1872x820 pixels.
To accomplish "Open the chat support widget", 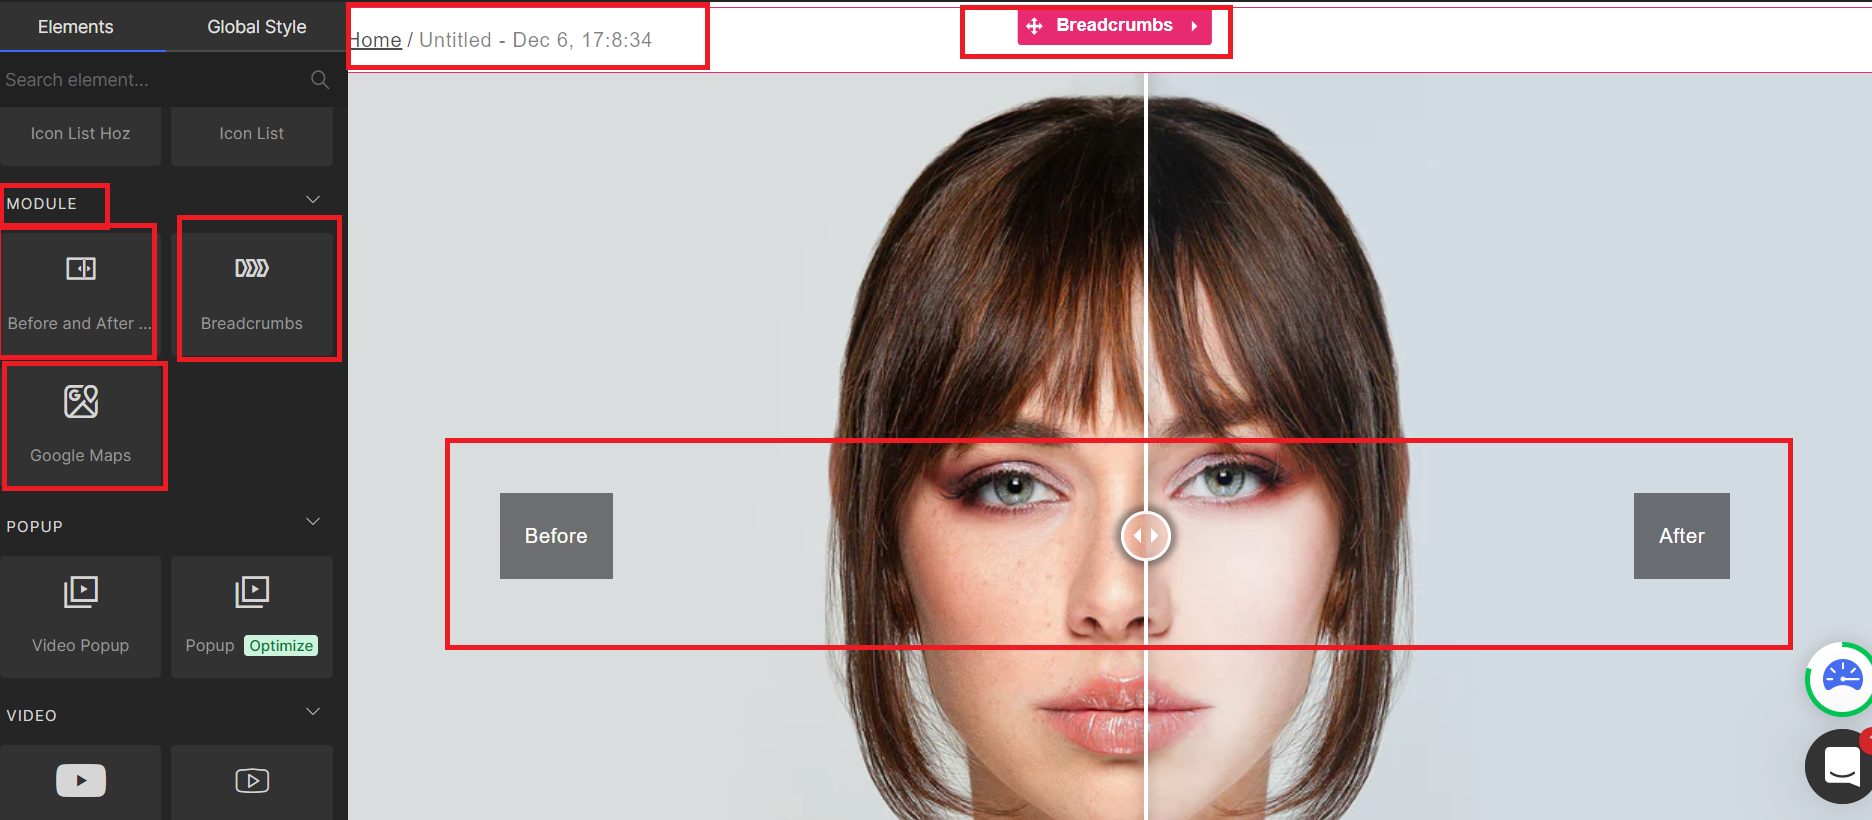I will coord(1841,767).
